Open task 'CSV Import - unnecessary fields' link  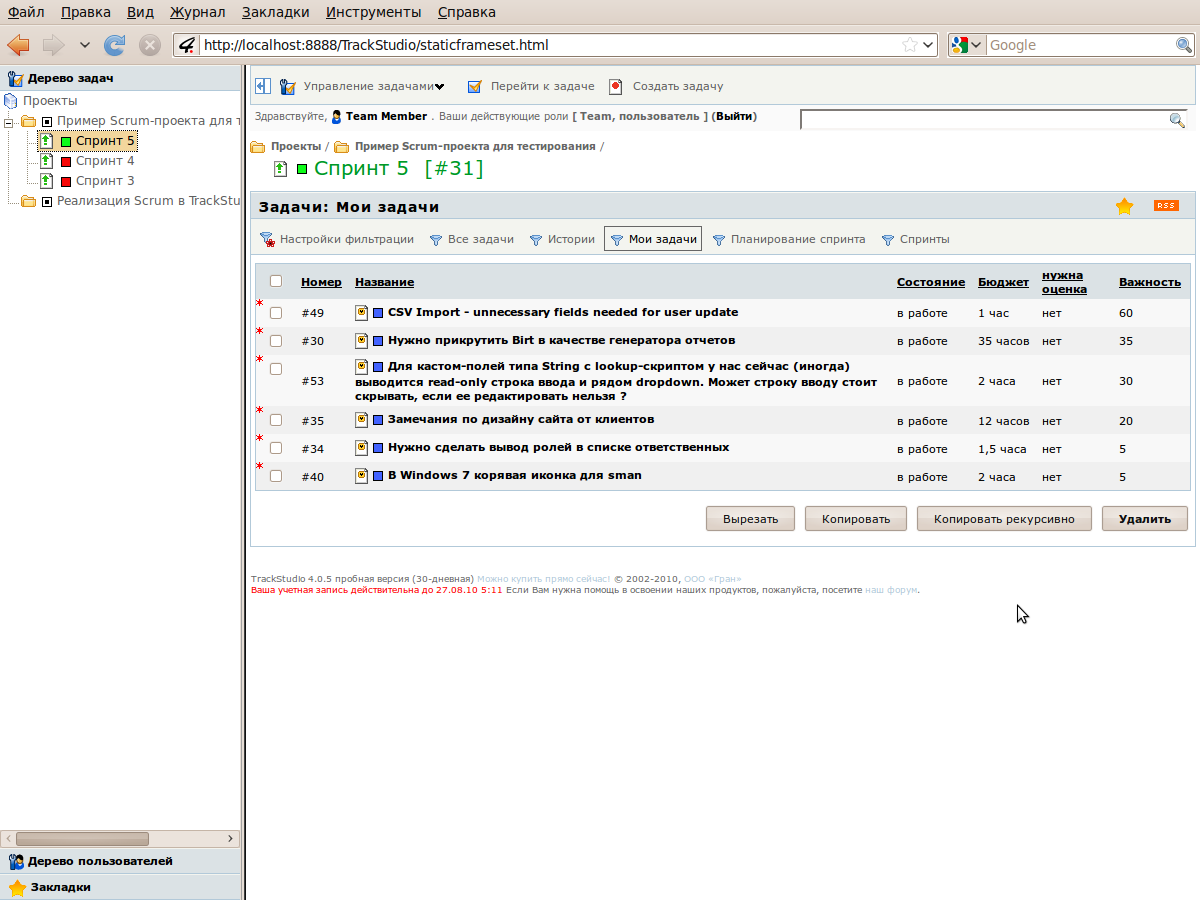[x=563, y=312]
